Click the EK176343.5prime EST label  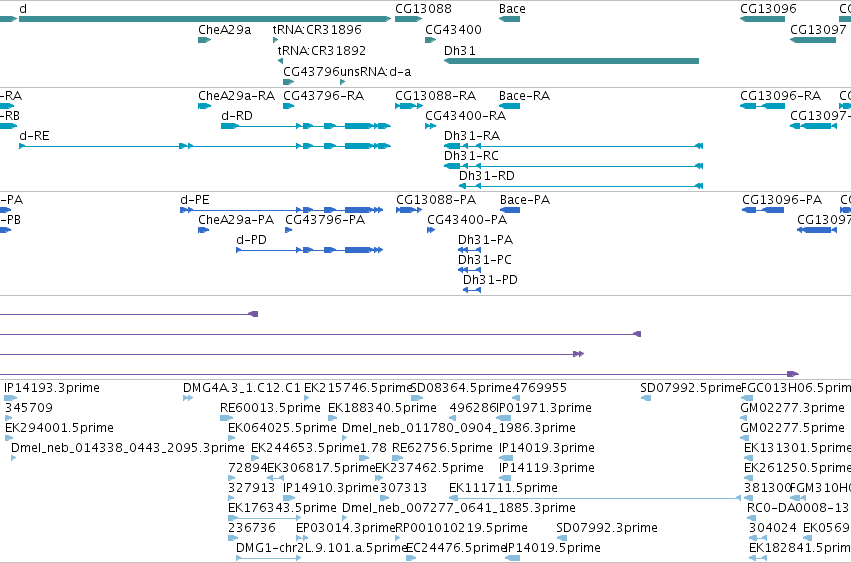282,508
